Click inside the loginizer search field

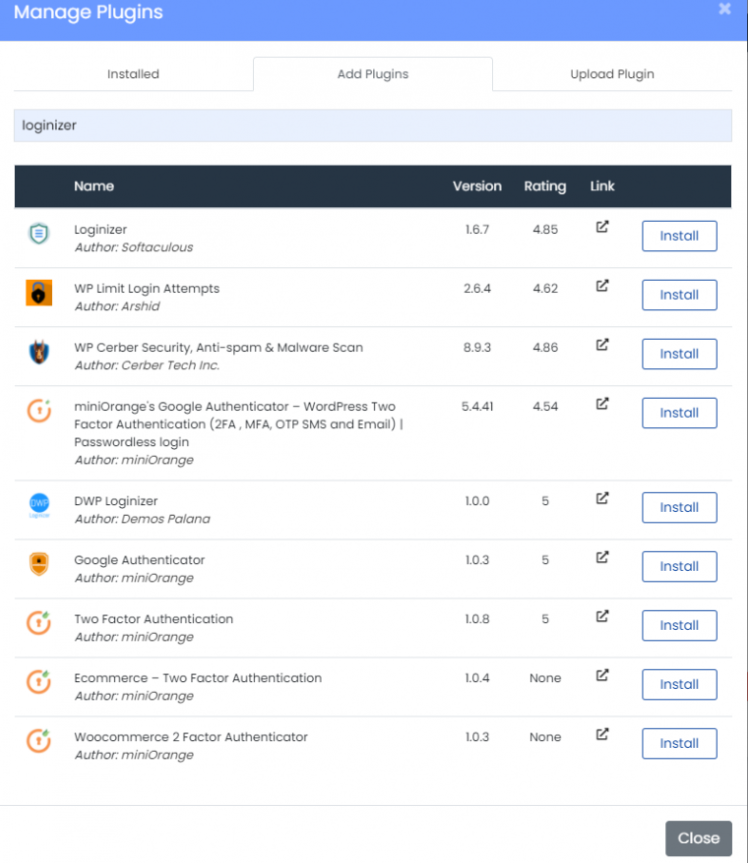coord(373,125)
